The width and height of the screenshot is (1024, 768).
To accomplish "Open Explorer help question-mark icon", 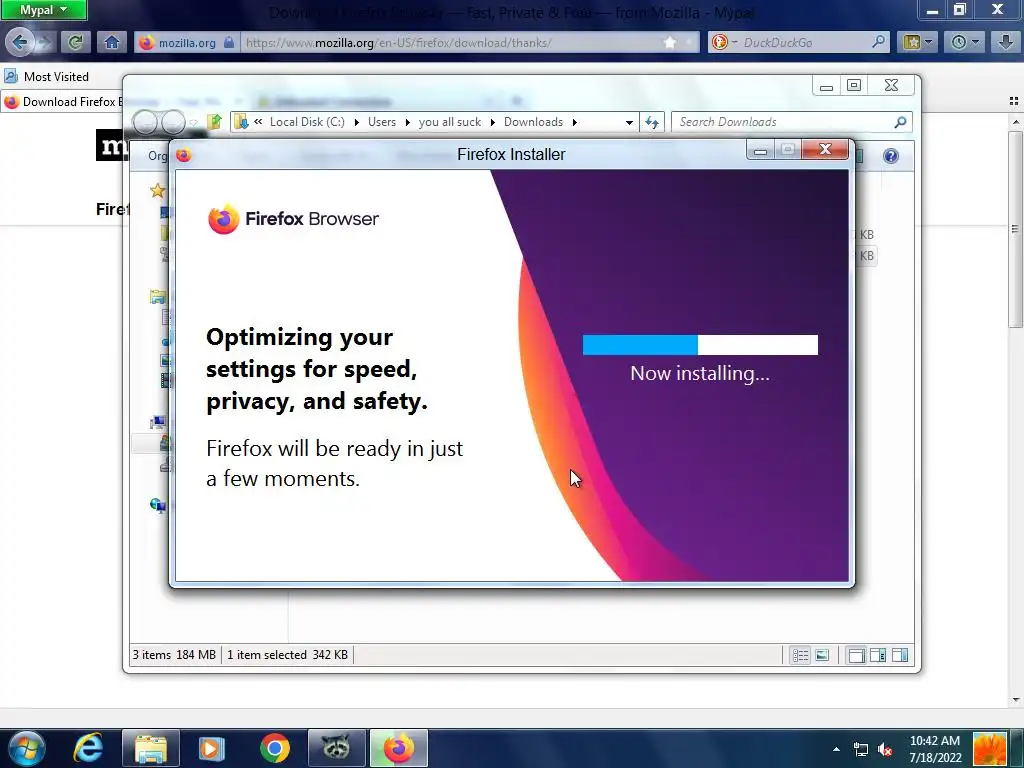I will (x=891, y=155).
